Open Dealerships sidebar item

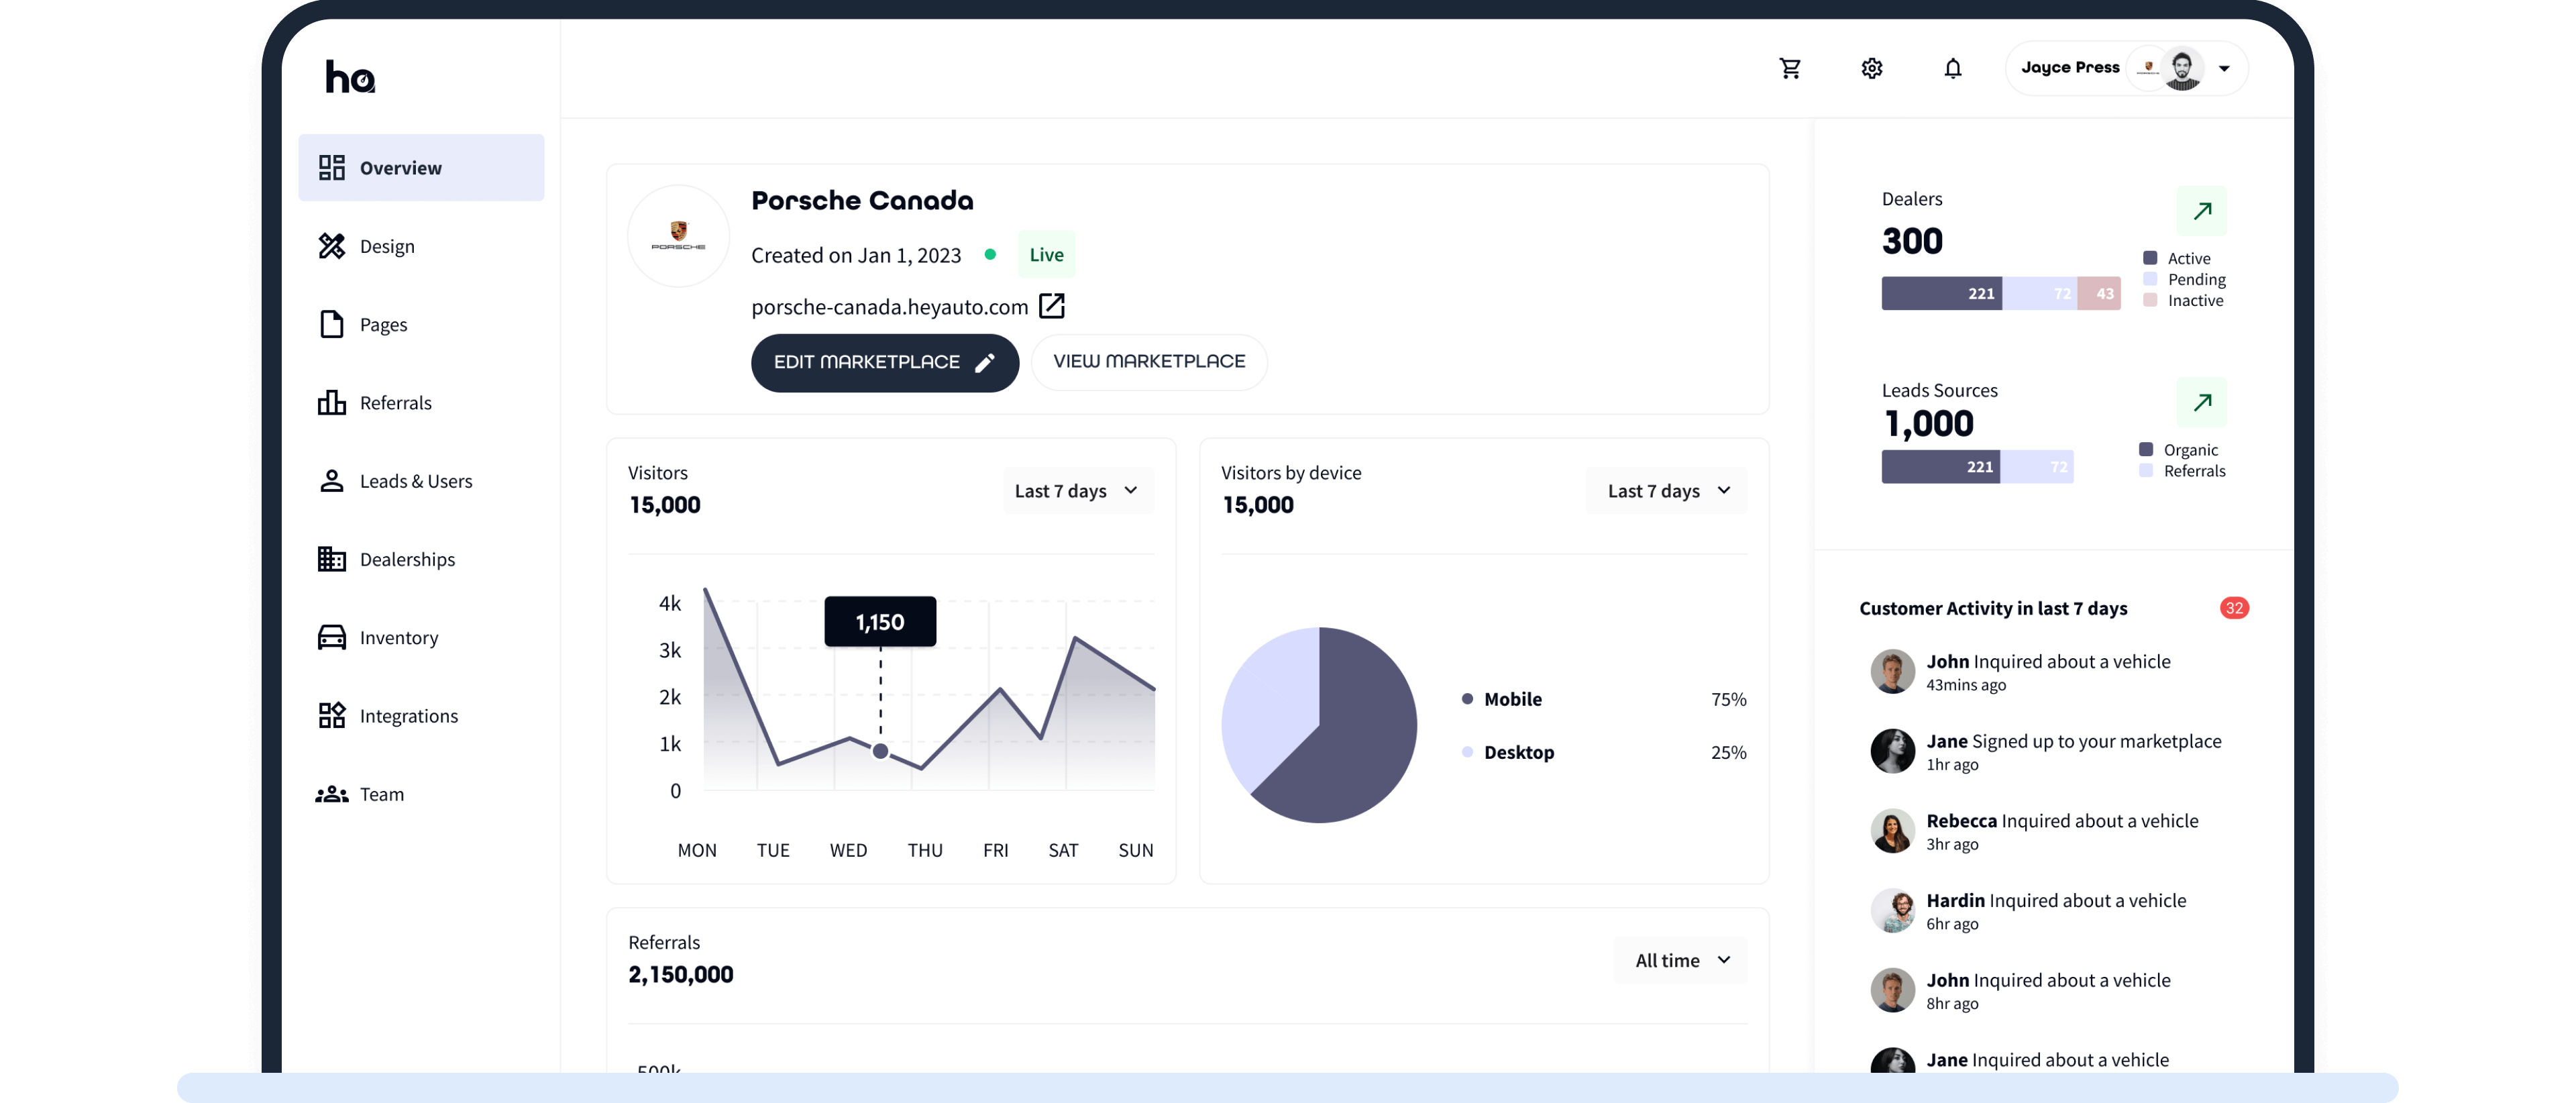coord(406,559)
